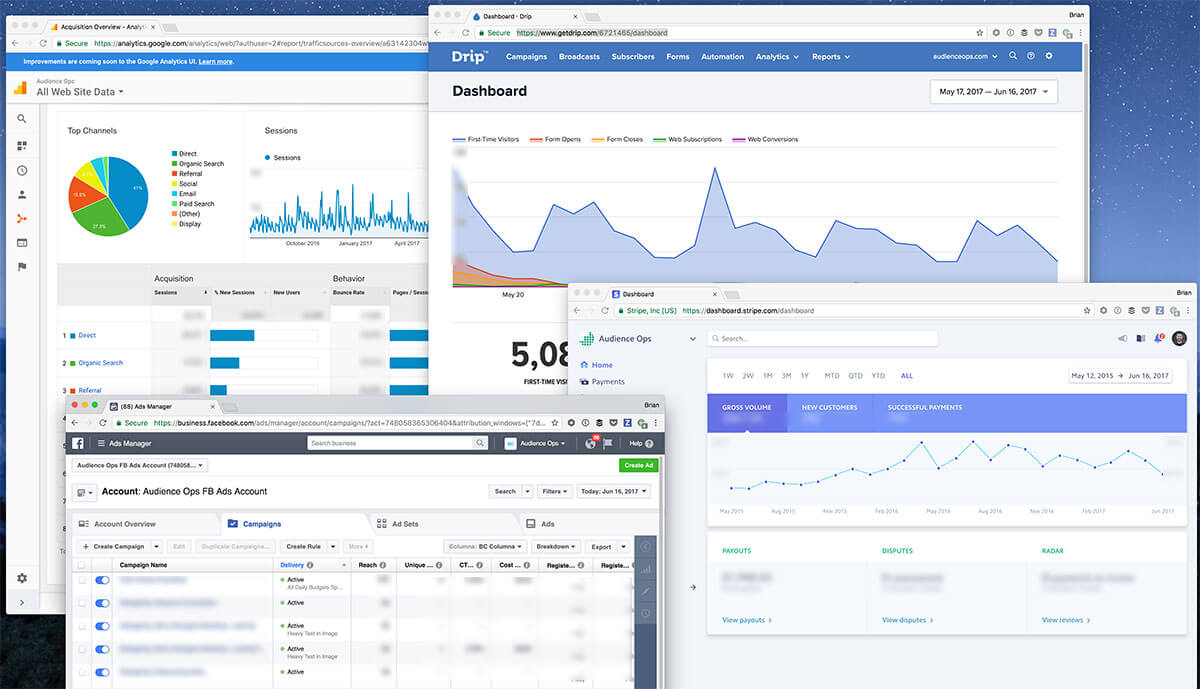Reload the Stripe dashboard page
The height and width of the screenshot is (689, 1200).
point(606,311)
